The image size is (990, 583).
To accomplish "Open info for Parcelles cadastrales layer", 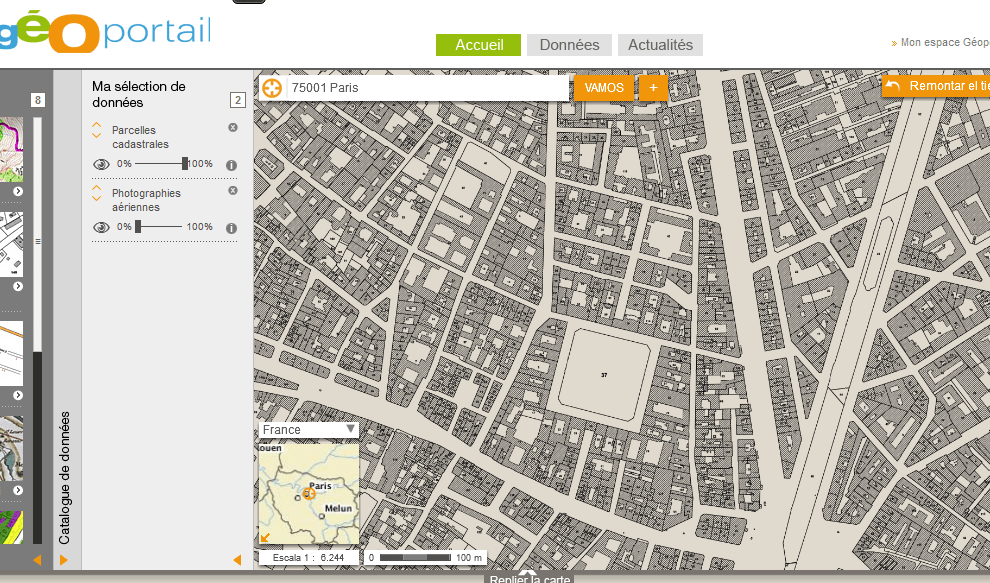I will [232, 165].
